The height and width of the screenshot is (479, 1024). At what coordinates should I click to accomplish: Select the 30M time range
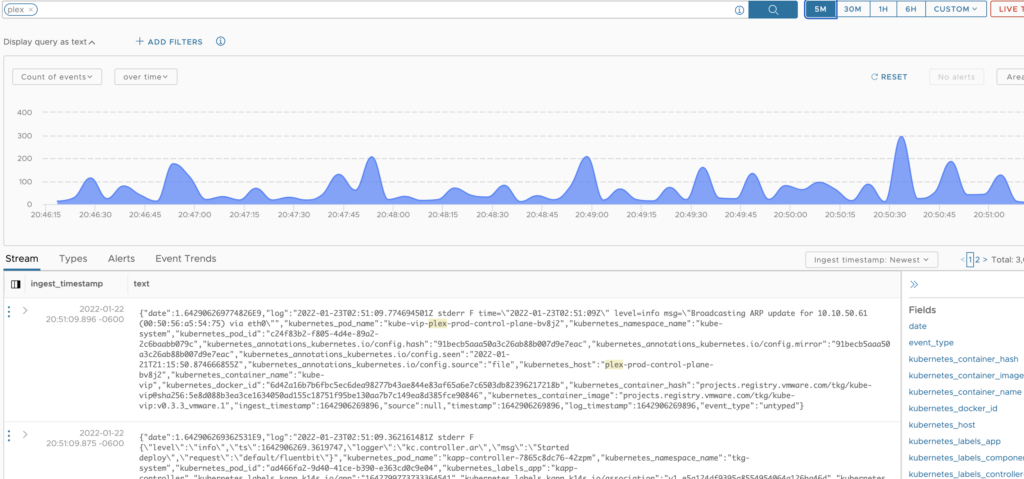pos(852,9)
